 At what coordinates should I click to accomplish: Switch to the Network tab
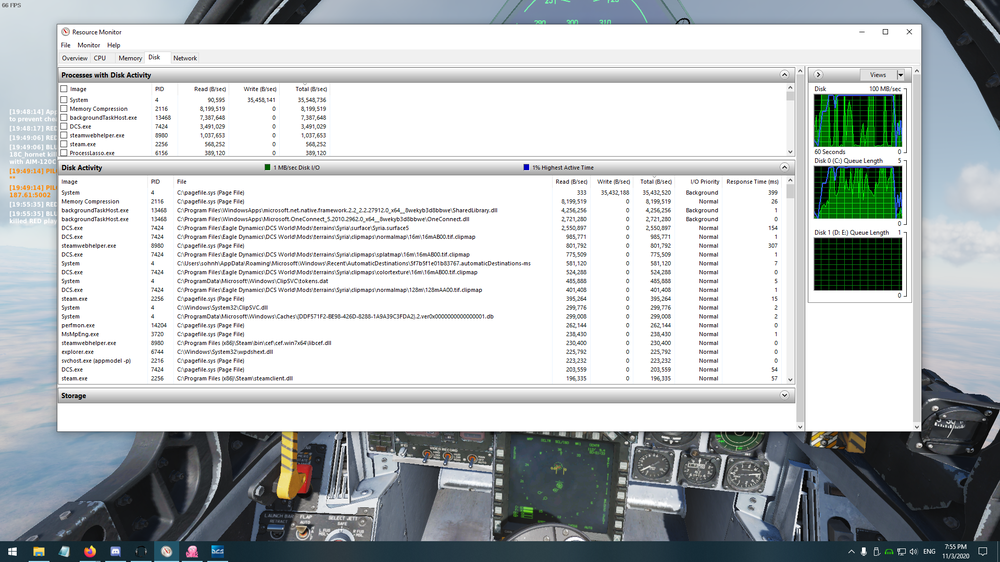point(185,58)
